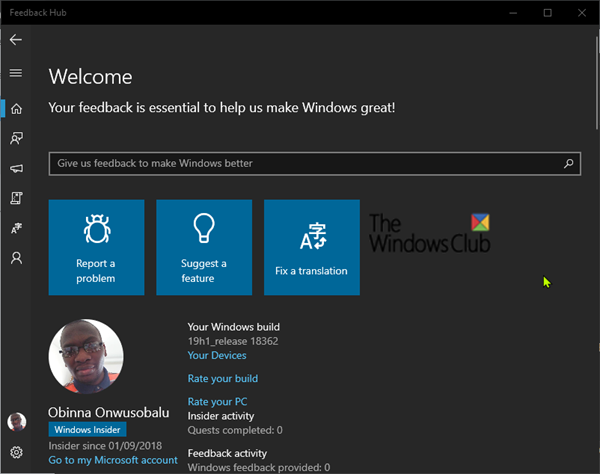
Task: Open the Your Devices link
Action: tap(217, 355)
